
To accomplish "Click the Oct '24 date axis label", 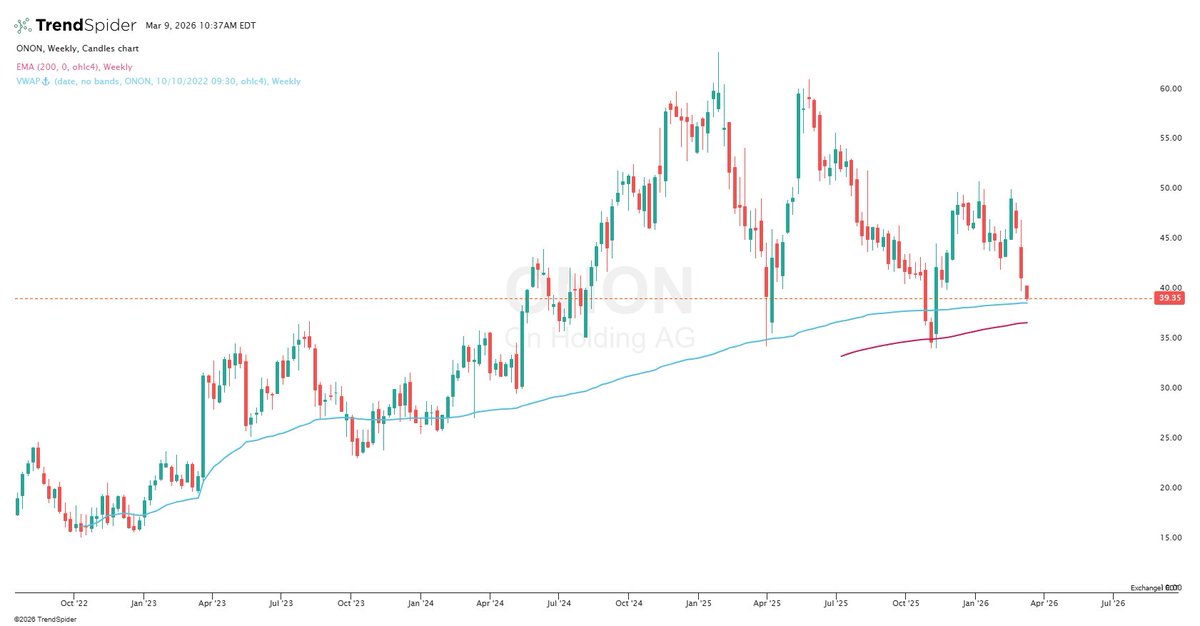I will [629, 604].
